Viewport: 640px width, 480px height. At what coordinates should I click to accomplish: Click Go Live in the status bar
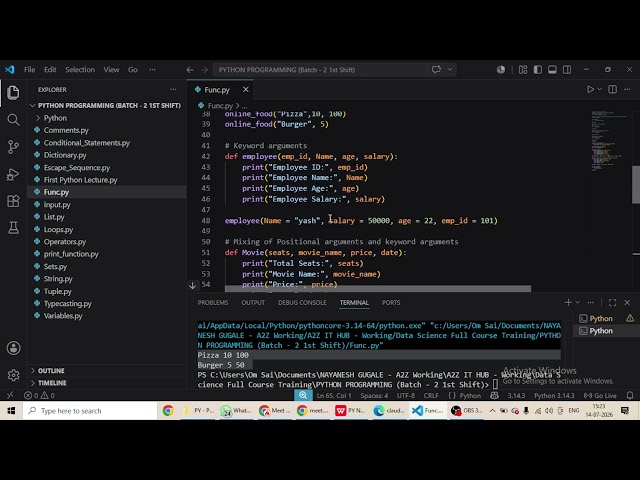pos(599,396)
